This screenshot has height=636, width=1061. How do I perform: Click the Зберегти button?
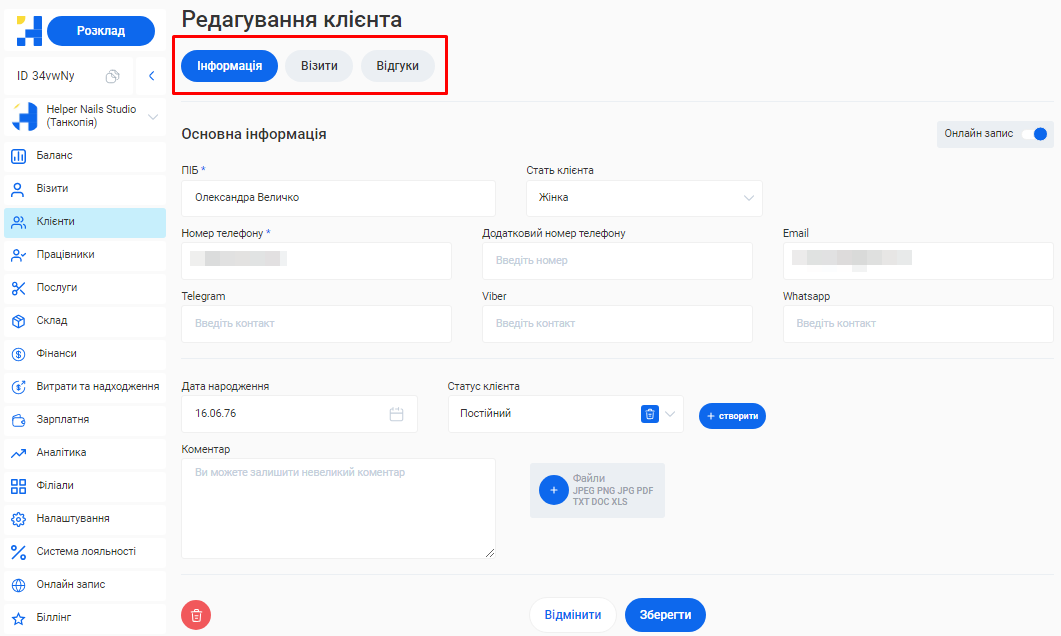pos(665,615)
